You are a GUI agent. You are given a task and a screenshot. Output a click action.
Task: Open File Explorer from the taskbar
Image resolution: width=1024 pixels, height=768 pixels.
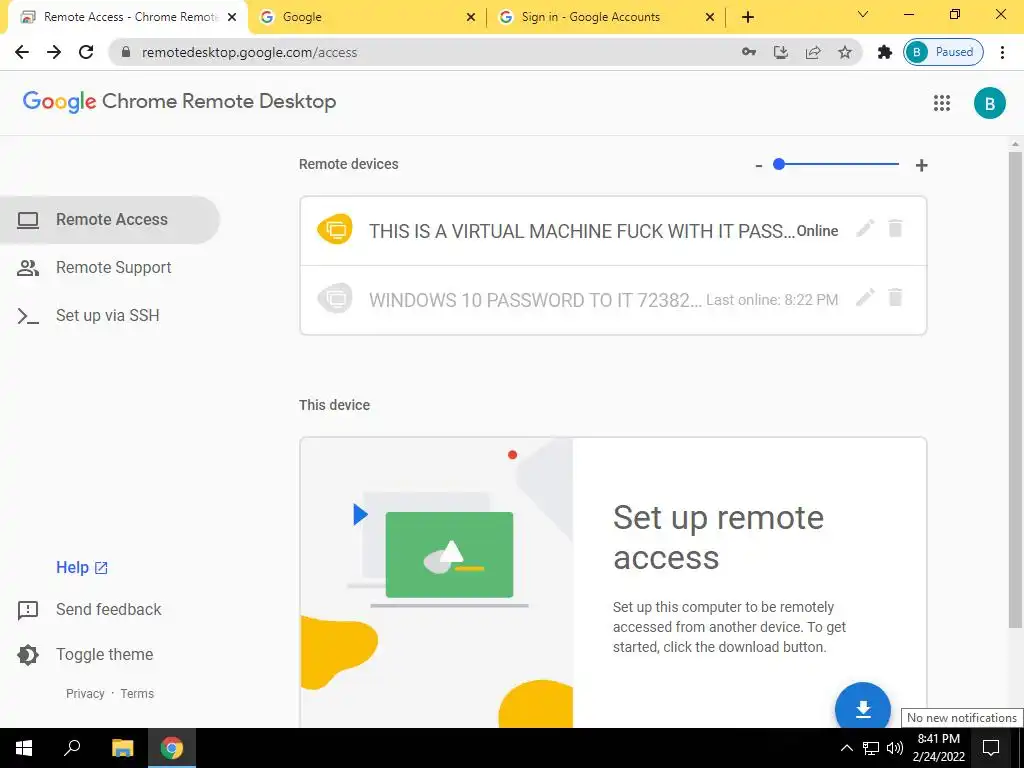pyautogui.click(x=122, y=748)
